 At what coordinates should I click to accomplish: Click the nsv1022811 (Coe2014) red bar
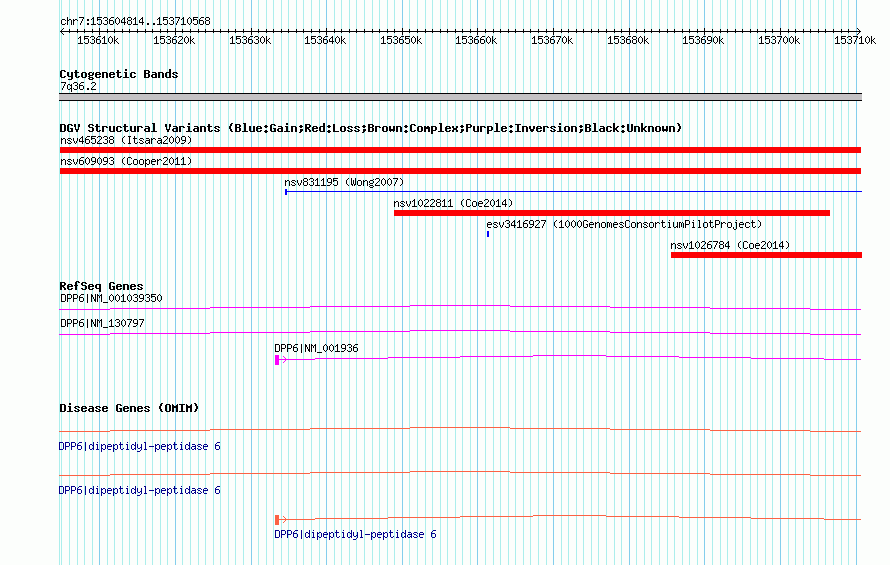tap(612, 213)
